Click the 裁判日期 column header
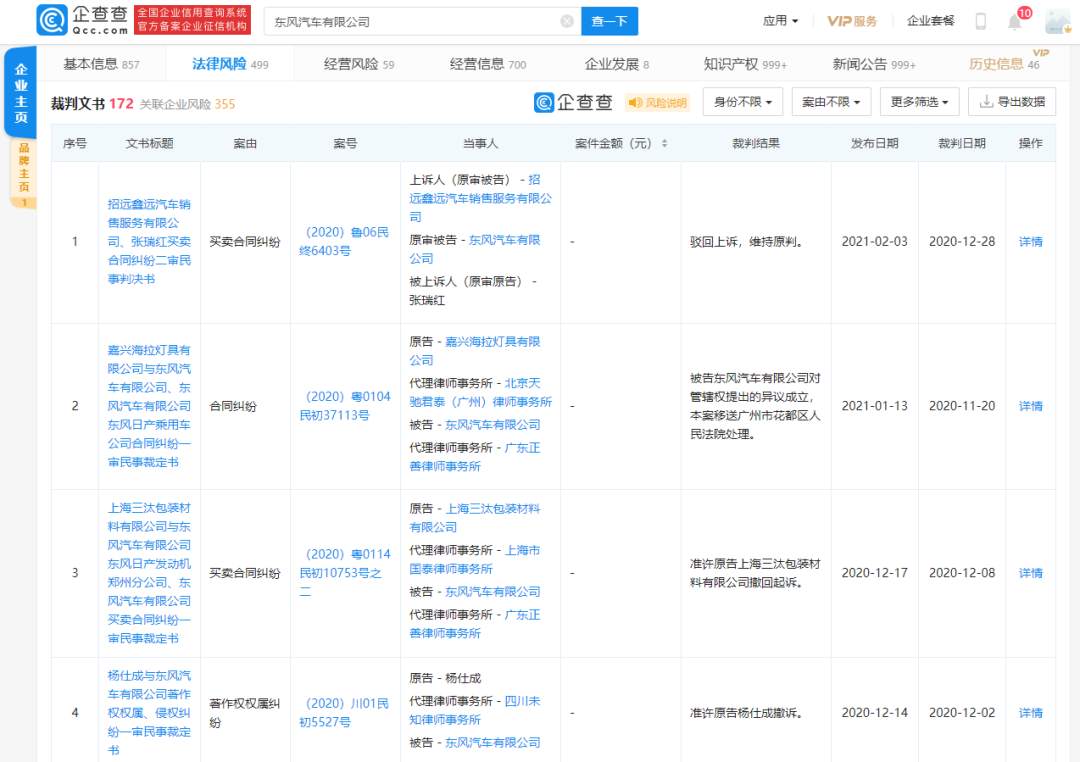Viewport: 1080px width, 762px height. click(962, 143)
